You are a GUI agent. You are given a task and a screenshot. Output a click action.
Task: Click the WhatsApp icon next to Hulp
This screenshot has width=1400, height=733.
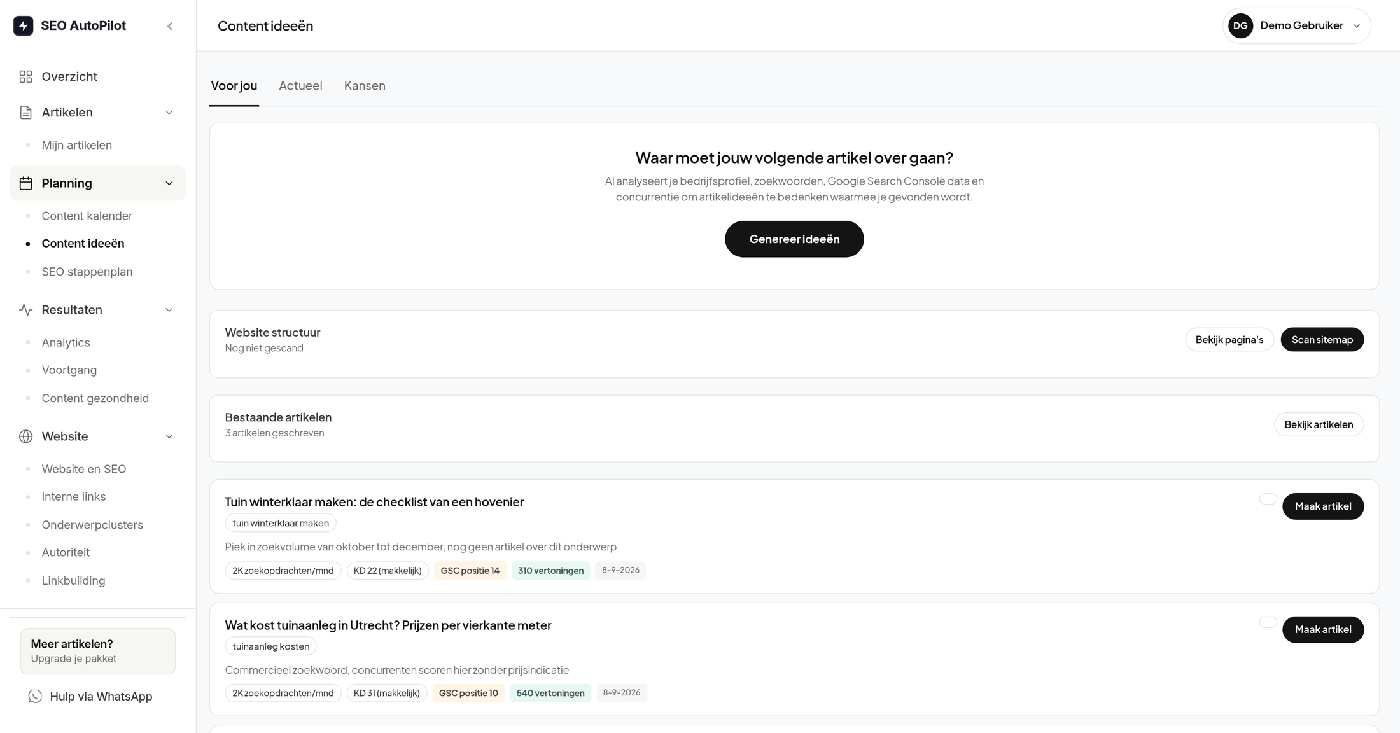(x=36, y=697)
